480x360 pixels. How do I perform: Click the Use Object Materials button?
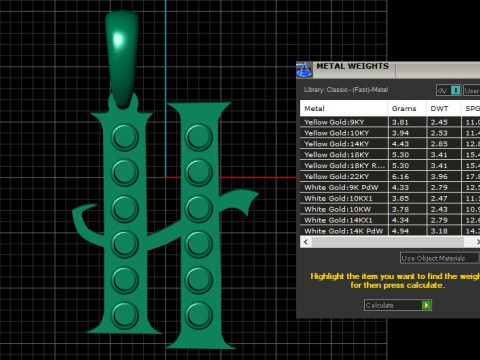coord(439,258)
